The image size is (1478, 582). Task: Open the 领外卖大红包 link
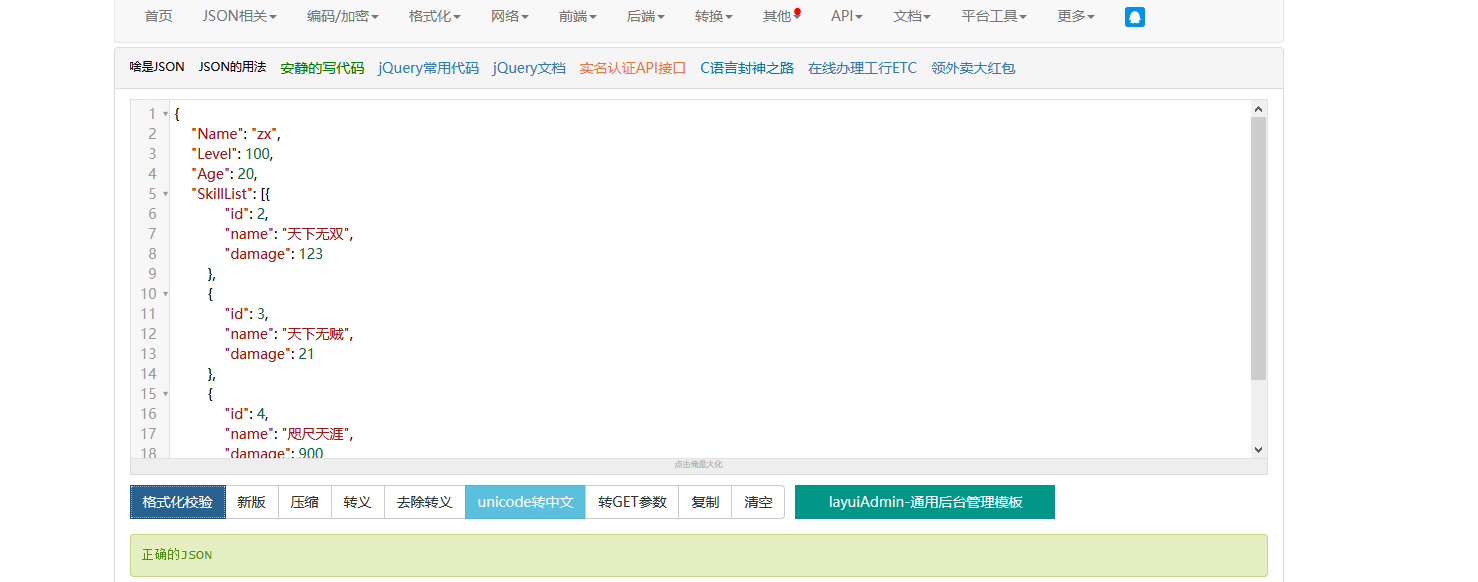coord(973,68)
